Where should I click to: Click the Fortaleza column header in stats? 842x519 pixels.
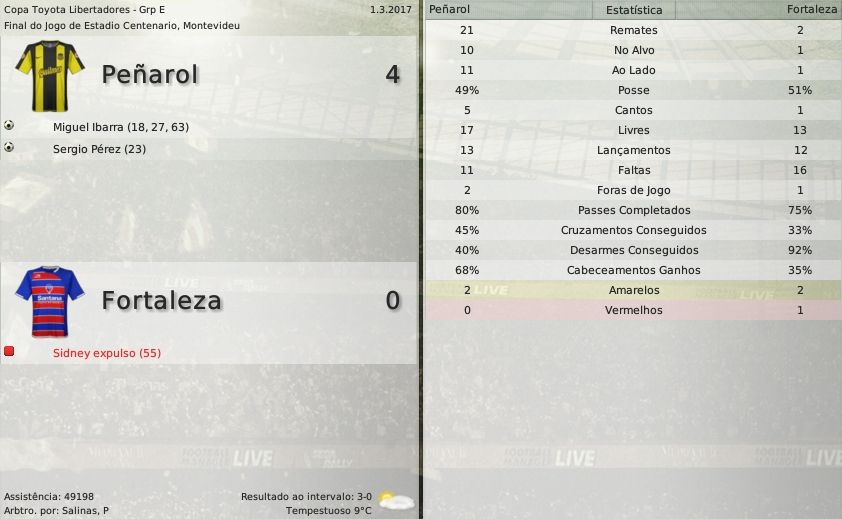coord(811,9)
